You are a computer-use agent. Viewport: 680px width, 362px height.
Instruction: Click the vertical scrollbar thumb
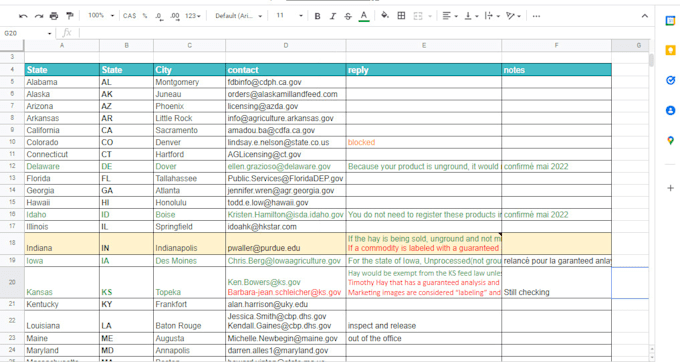pyautogui.click(x=651, y=60)
